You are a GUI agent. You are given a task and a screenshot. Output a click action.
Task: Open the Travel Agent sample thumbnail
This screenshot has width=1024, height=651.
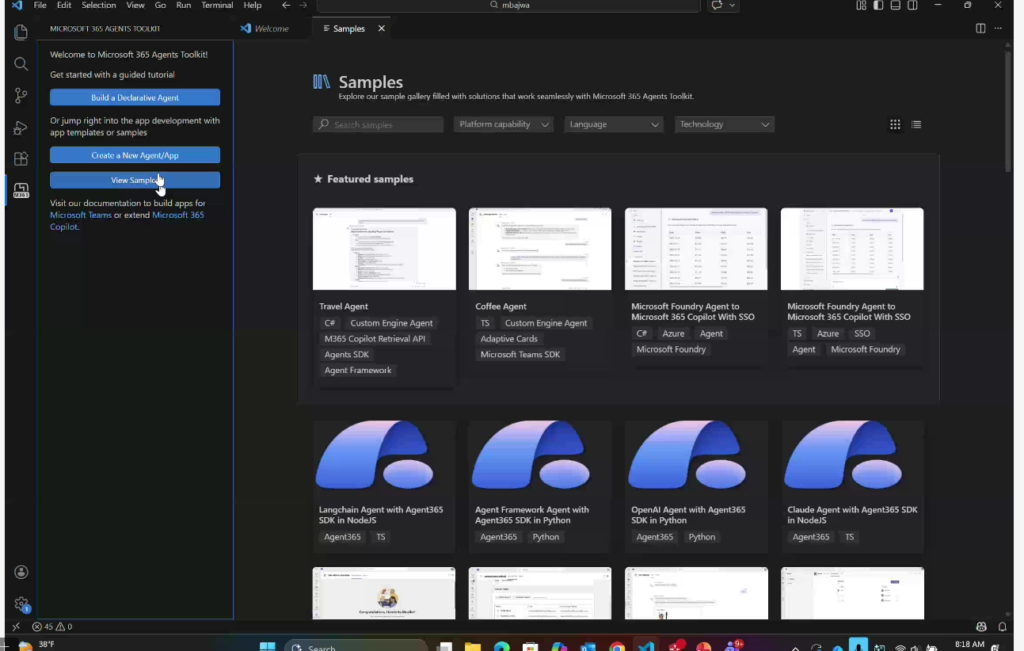(x=384, y=249)
